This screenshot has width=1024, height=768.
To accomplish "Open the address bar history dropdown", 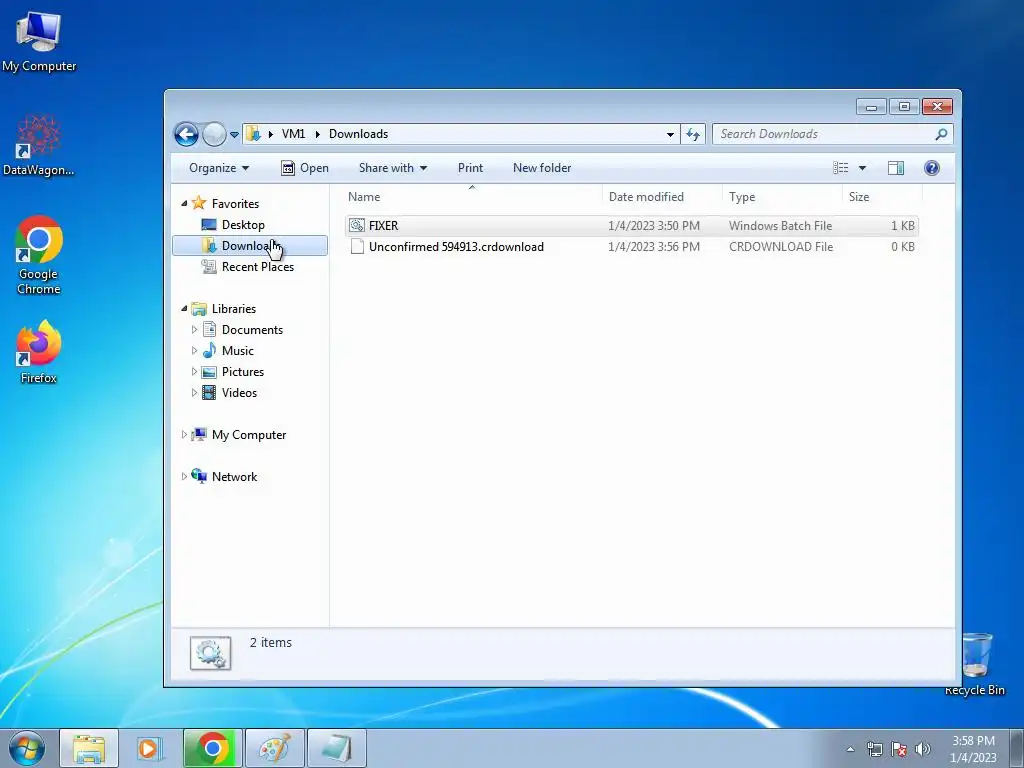I will (670, 135).
